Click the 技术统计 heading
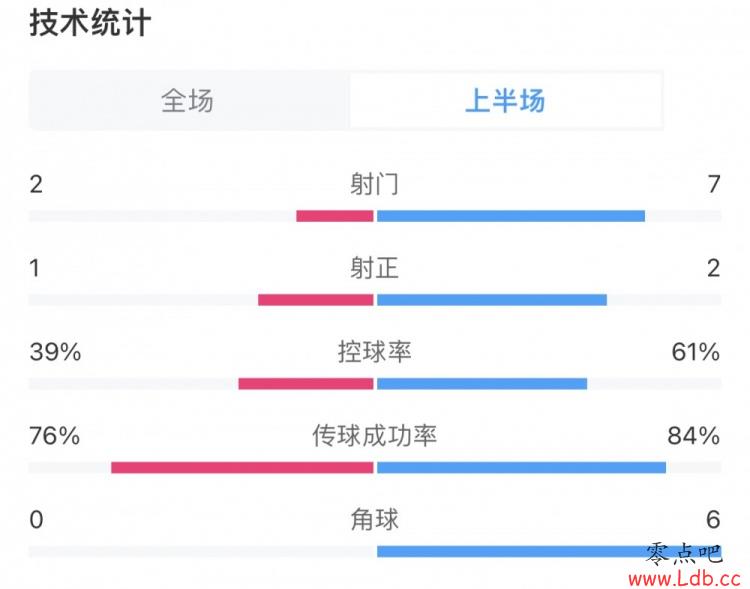 click(x=90, y=22)
